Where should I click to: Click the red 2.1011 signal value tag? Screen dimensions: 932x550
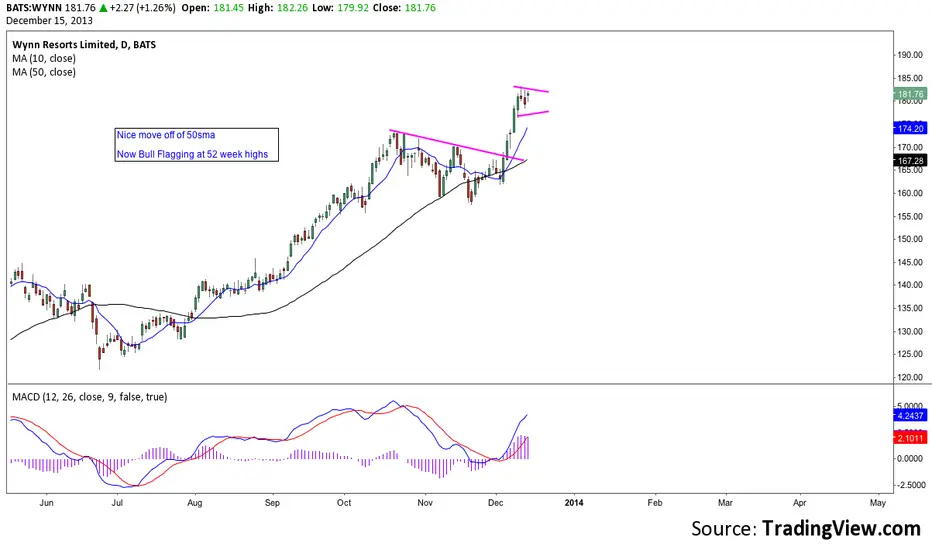(x=910, y=438)
